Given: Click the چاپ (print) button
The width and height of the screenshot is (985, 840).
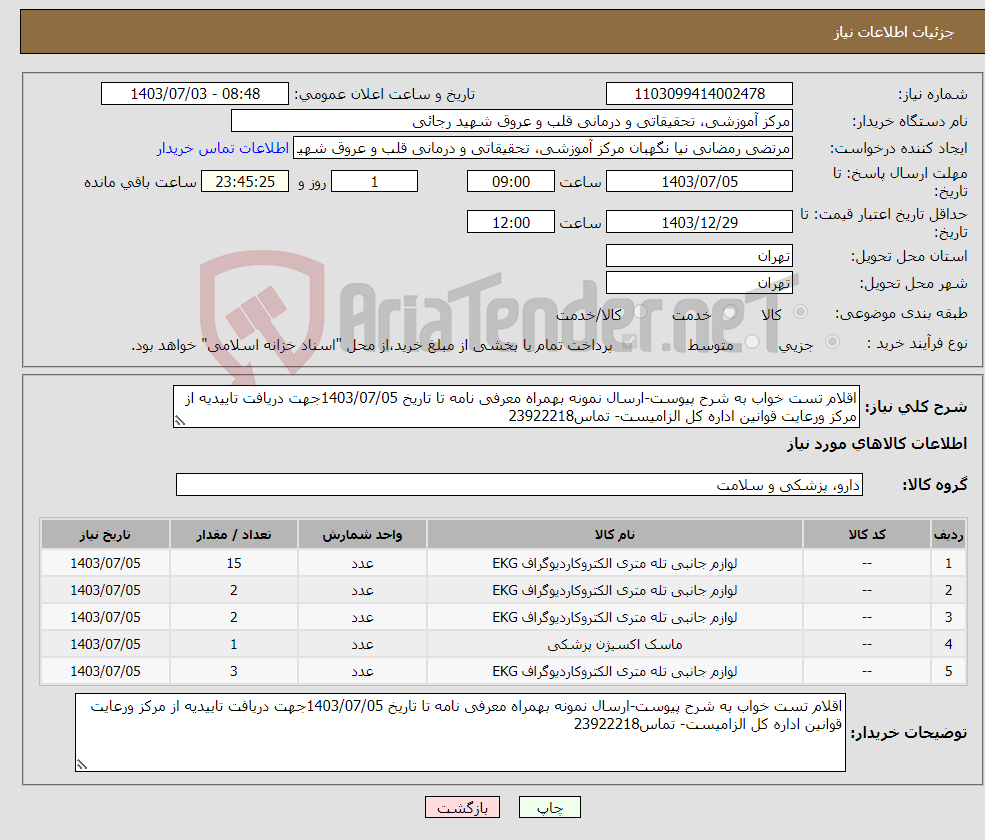Looking at the screenshot, I should tap(549, 807).
